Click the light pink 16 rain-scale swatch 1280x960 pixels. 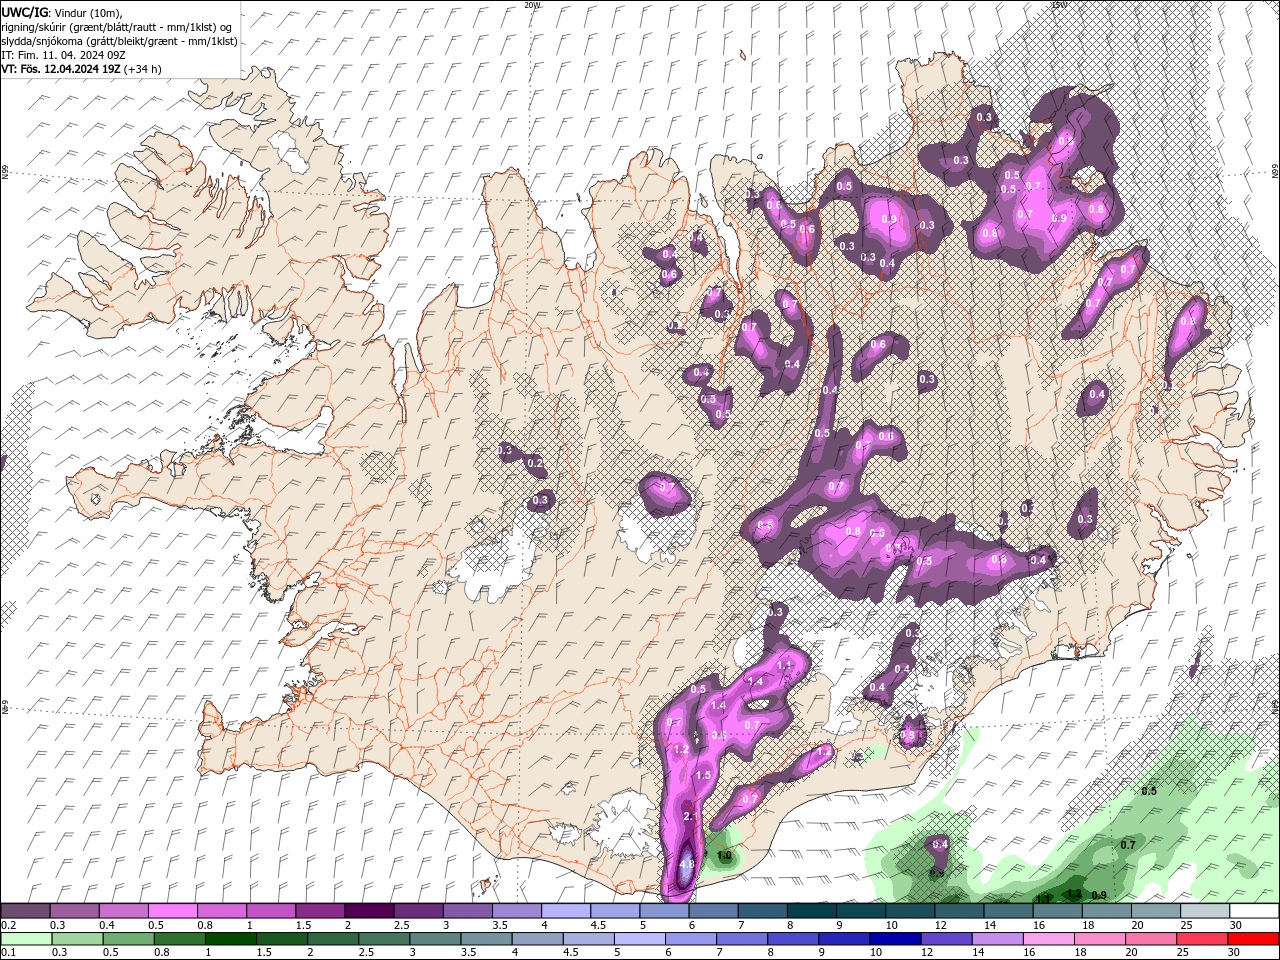[x=1048, y=939]
